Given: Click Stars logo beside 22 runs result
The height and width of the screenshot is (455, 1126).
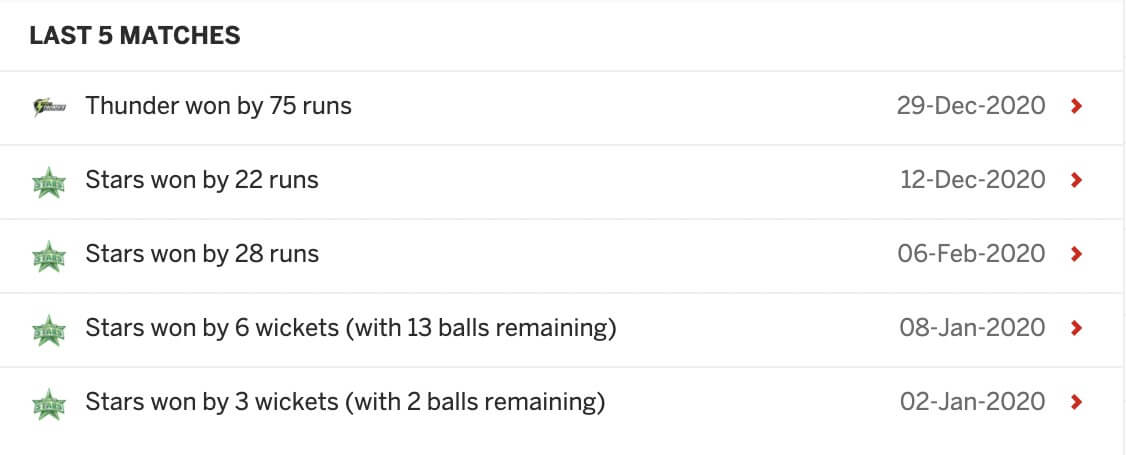Looking at the screenshot, I should 50,182.
